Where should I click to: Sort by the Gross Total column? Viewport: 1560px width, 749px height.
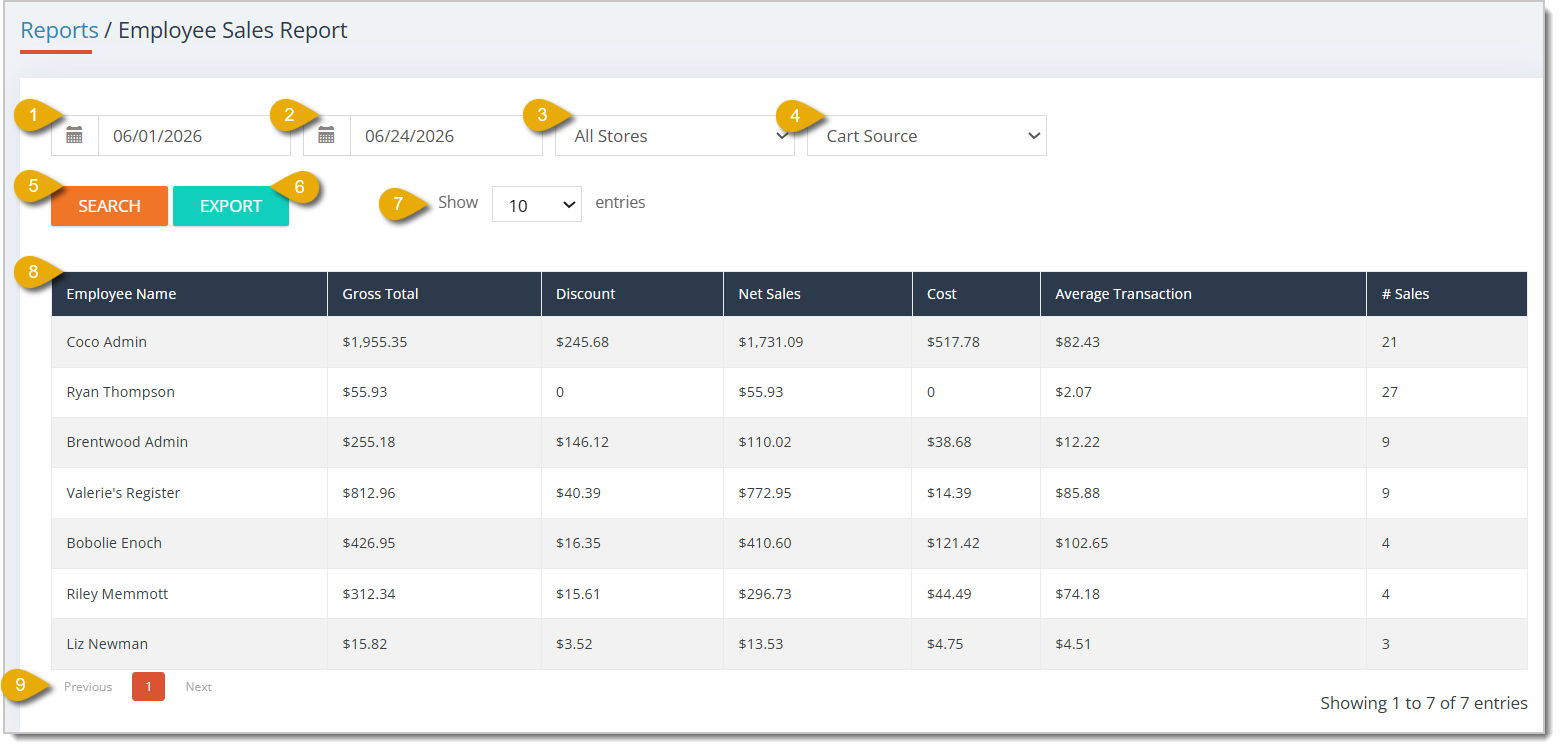[434, 294]
